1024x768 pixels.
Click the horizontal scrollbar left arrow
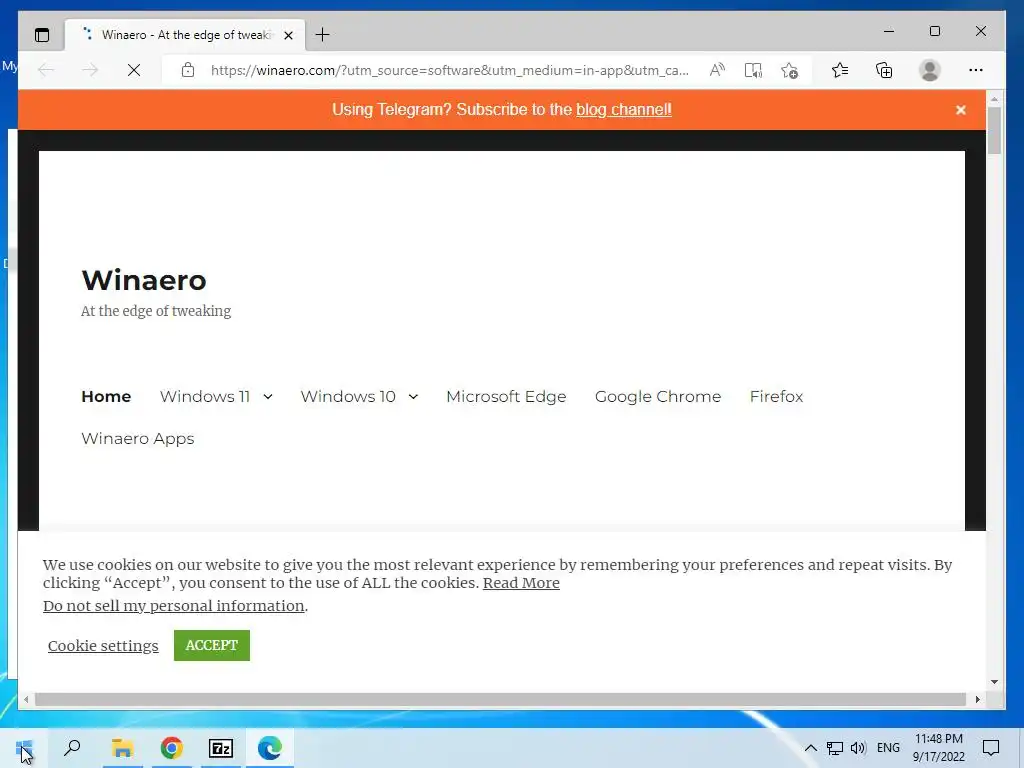coord(25,699)
